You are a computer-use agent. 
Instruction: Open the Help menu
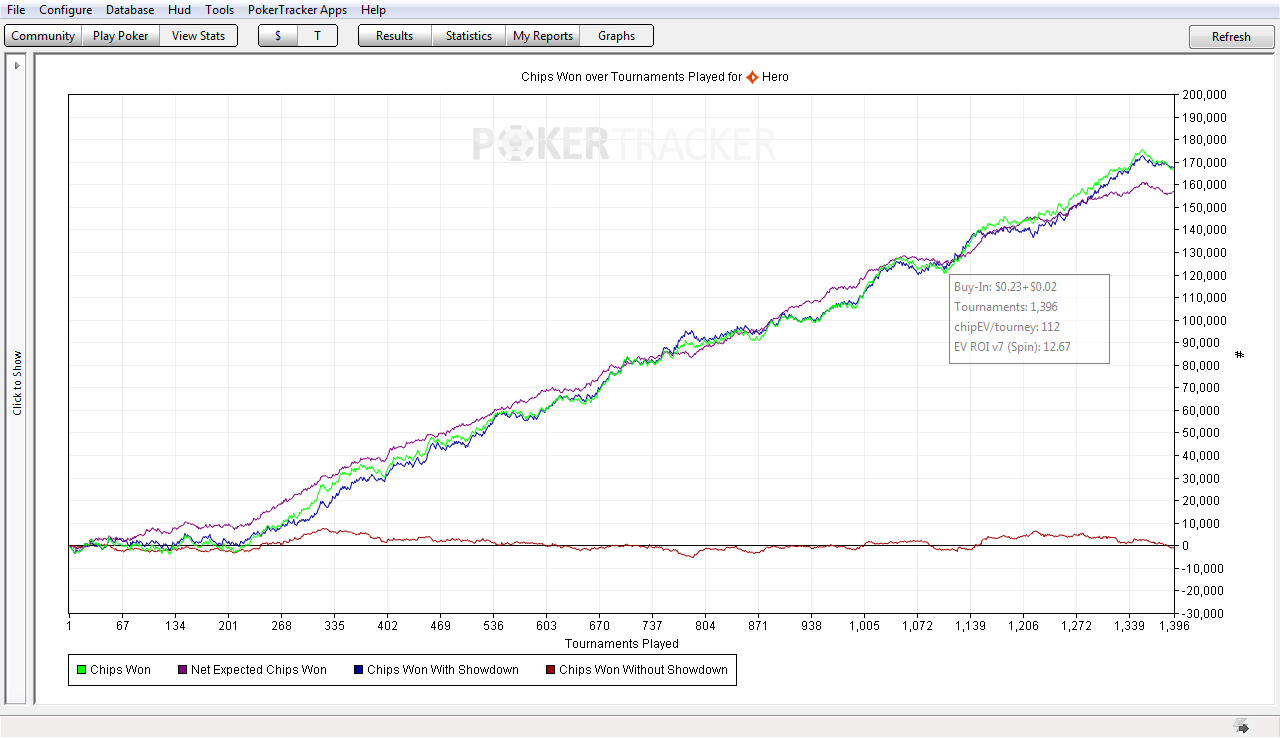pos(373,10)
